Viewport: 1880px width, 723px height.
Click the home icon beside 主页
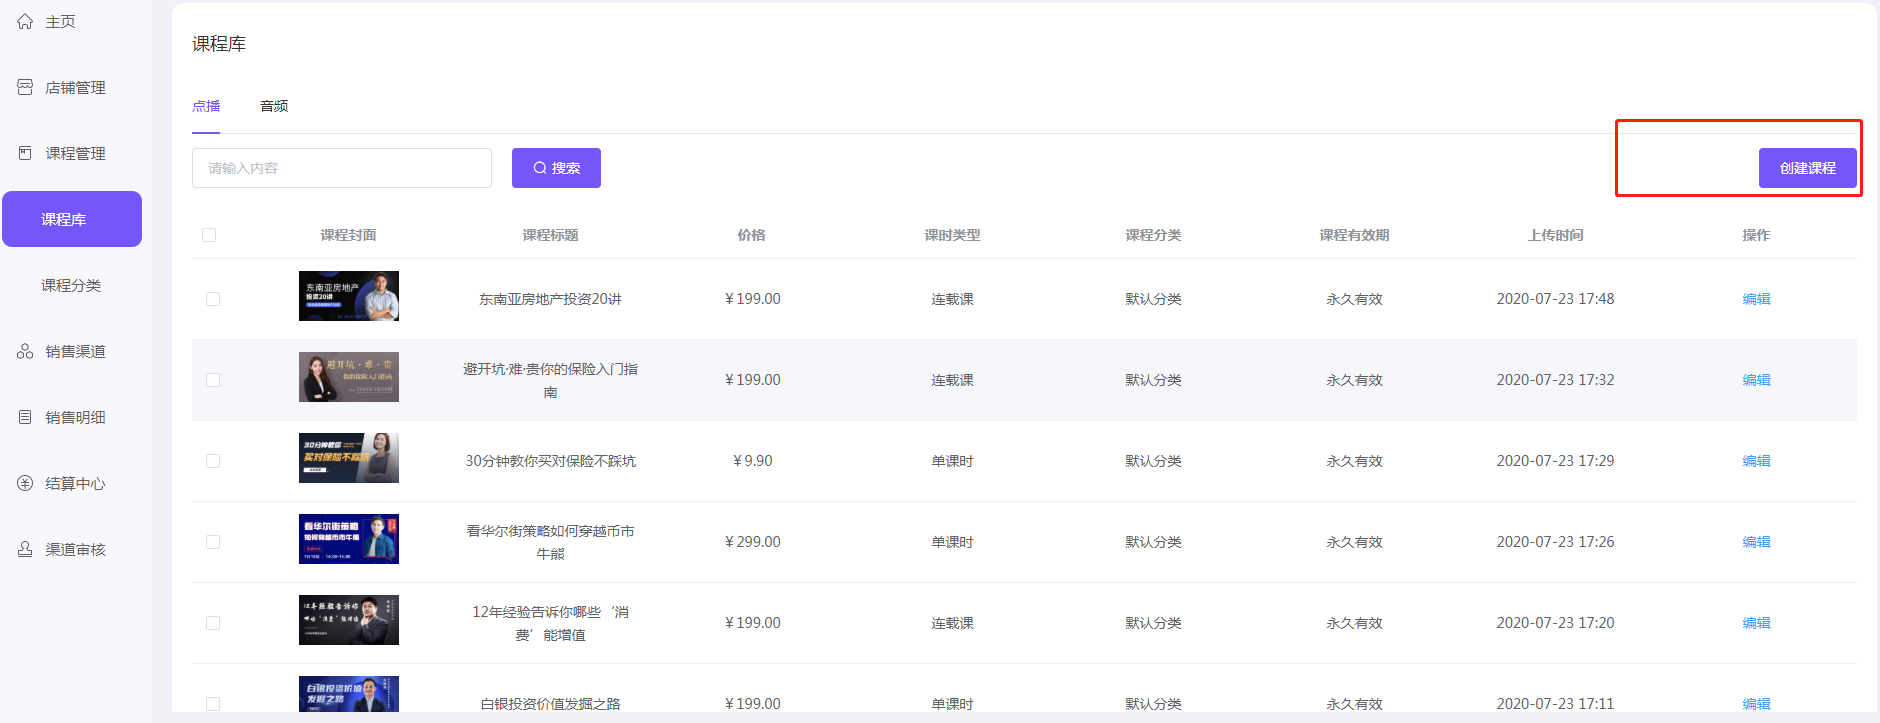click(25, 22)
